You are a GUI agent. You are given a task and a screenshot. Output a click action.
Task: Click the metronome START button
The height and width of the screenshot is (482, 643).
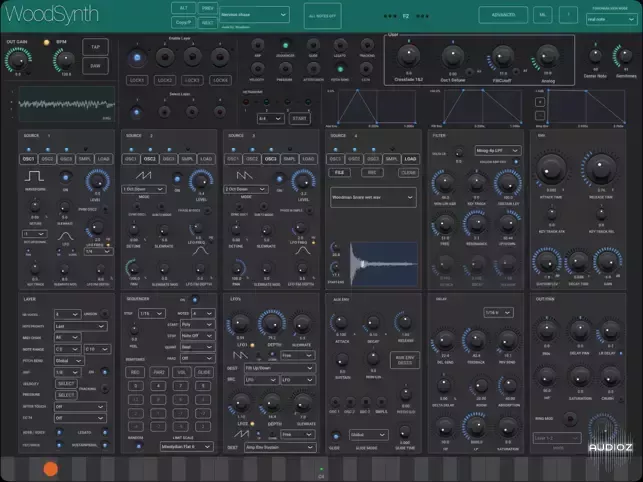point(299,119)
